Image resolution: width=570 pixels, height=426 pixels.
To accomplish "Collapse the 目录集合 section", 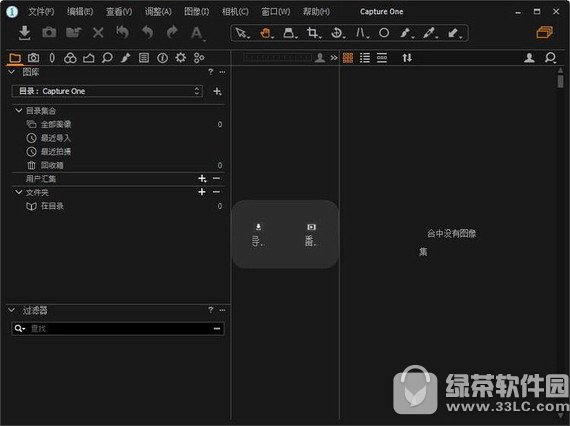I will pos(19,110).
